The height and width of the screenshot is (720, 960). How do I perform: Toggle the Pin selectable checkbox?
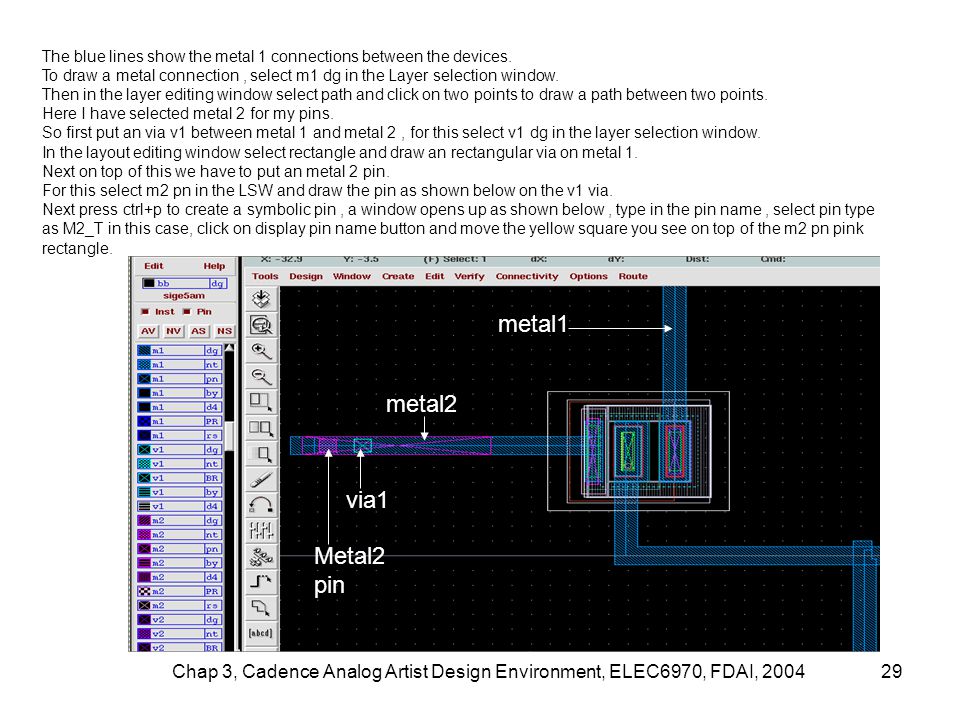tap(187, 312)
